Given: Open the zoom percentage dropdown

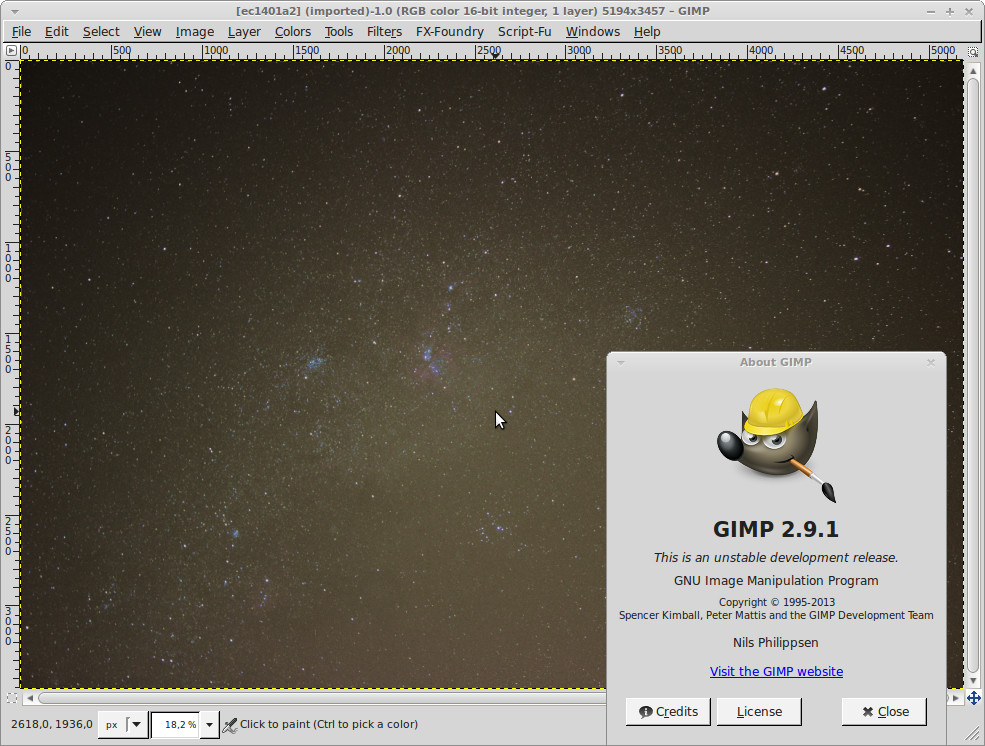Looking at the screenshot, I should [x=208, y=724].
